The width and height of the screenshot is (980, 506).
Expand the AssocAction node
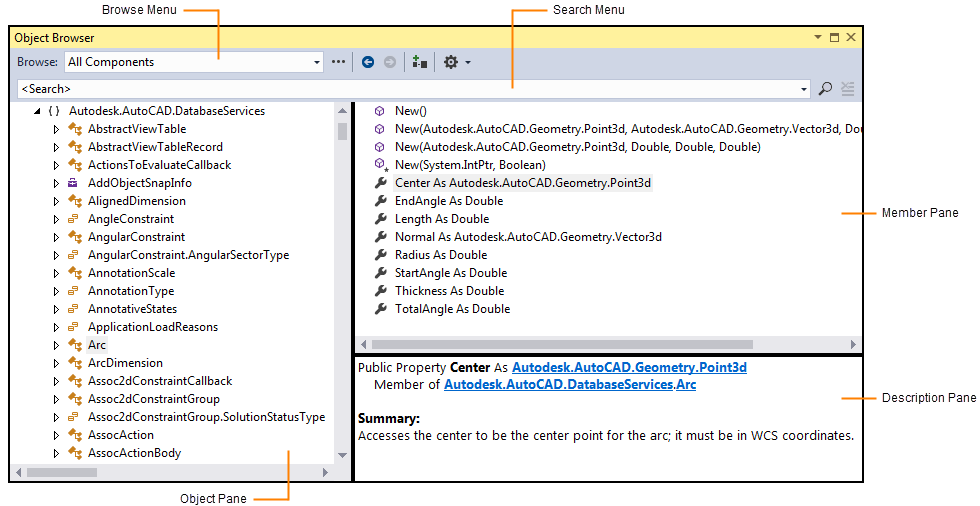tap(56, 435)
